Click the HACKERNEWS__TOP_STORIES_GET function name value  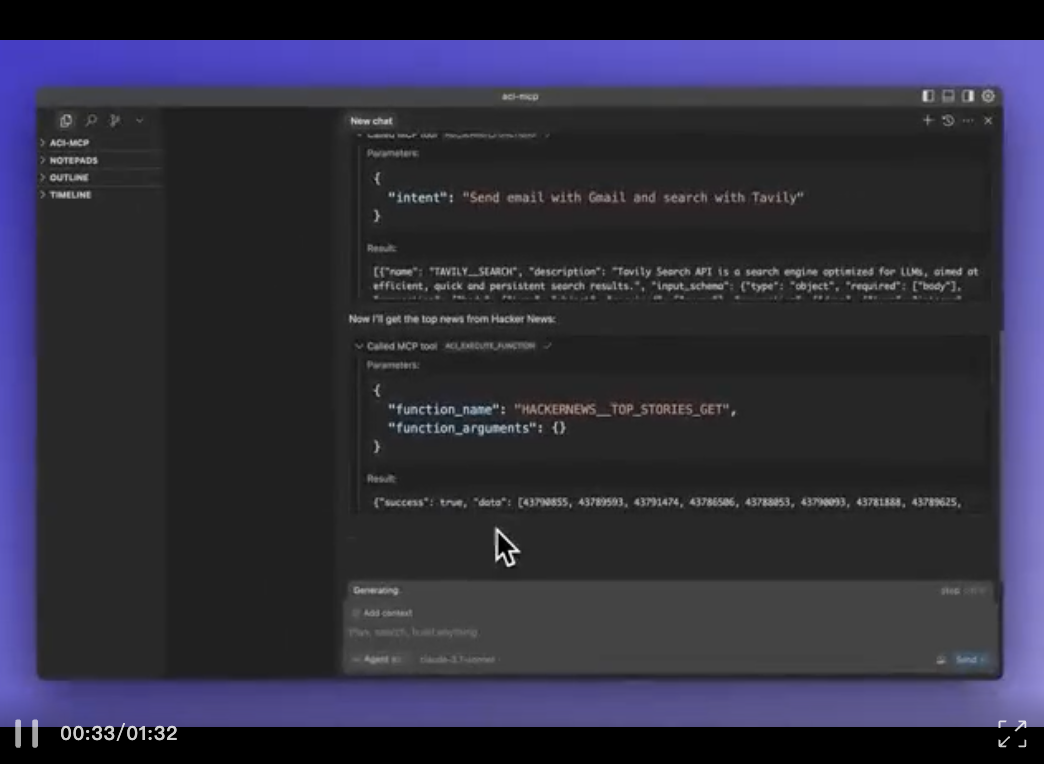(x=622, y=410)
